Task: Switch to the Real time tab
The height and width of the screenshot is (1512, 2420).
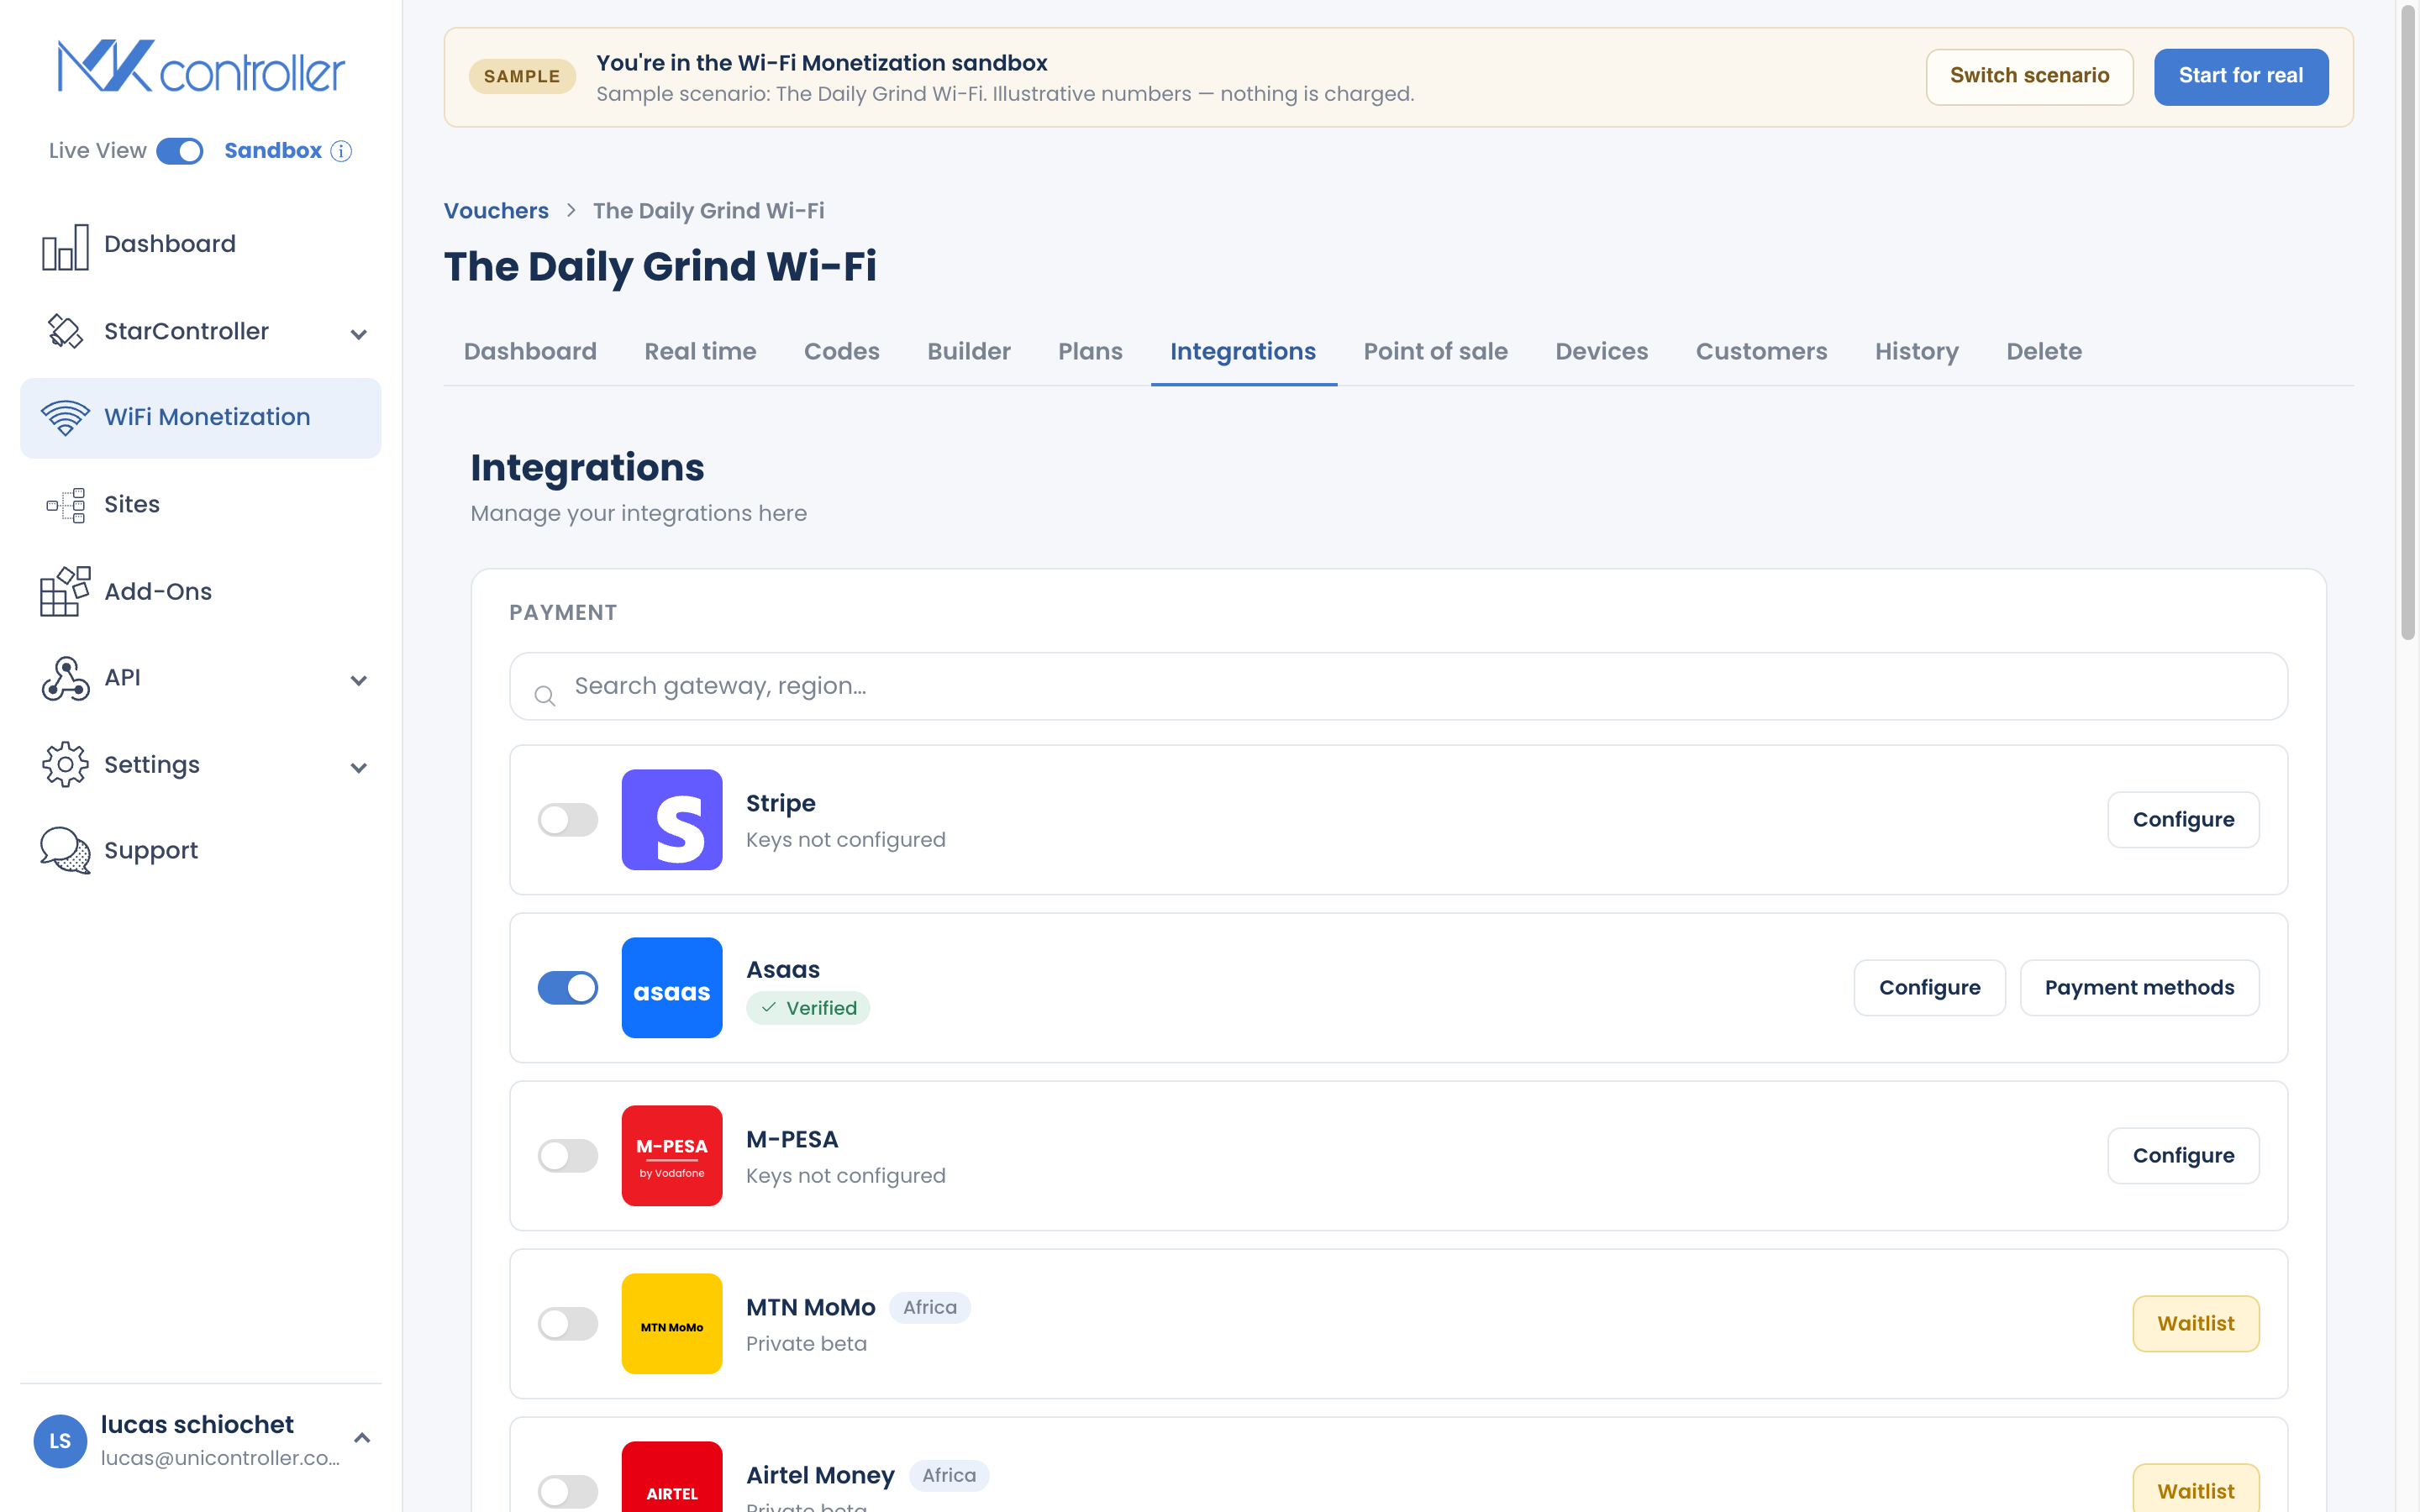Action: (700, 351)
